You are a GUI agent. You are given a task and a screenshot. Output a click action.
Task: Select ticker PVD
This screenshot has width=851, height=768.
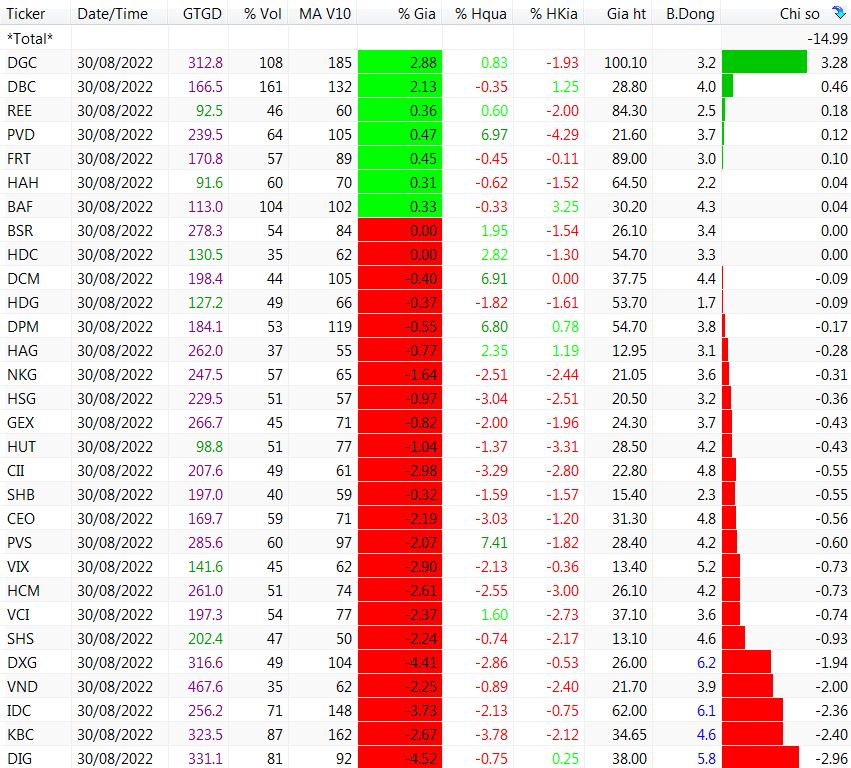(21, 135)
